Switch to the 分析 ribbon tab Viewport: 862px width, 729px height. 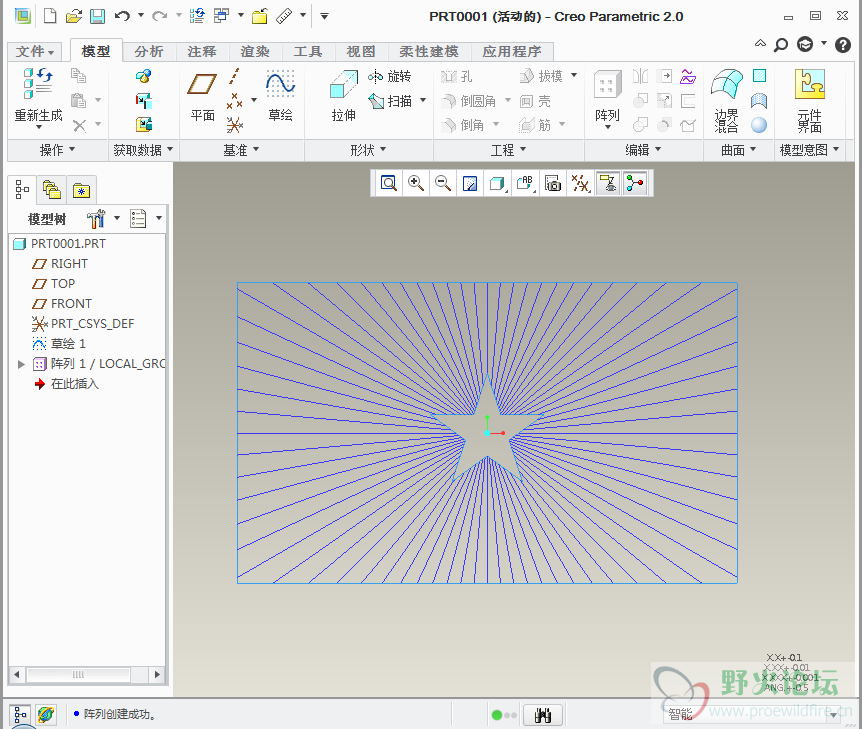tap(149, 52)
